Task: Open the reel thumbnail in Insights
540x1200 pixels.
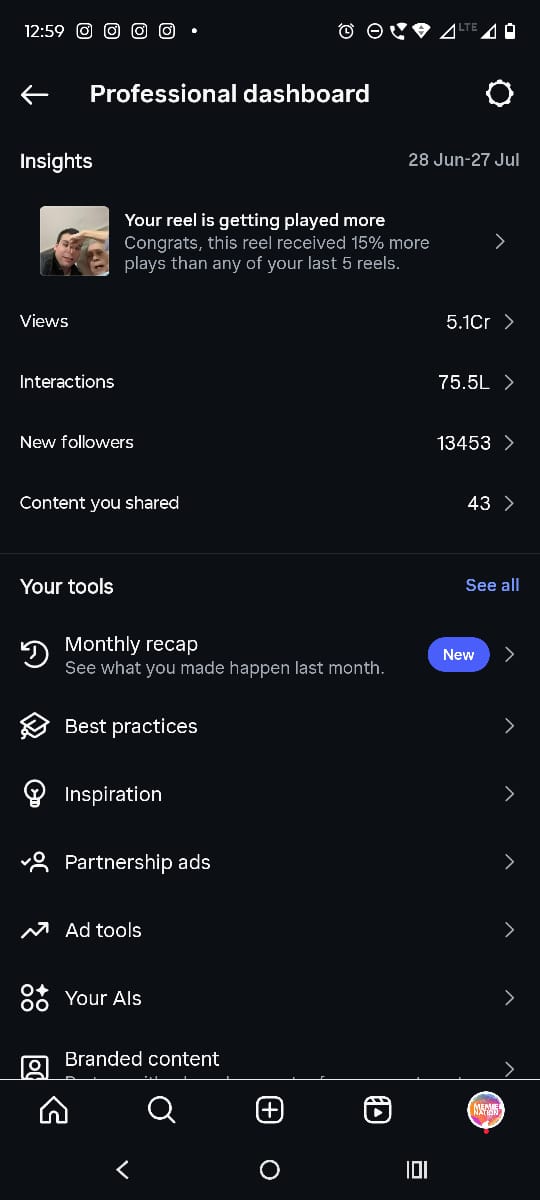Action: (74, 241)
